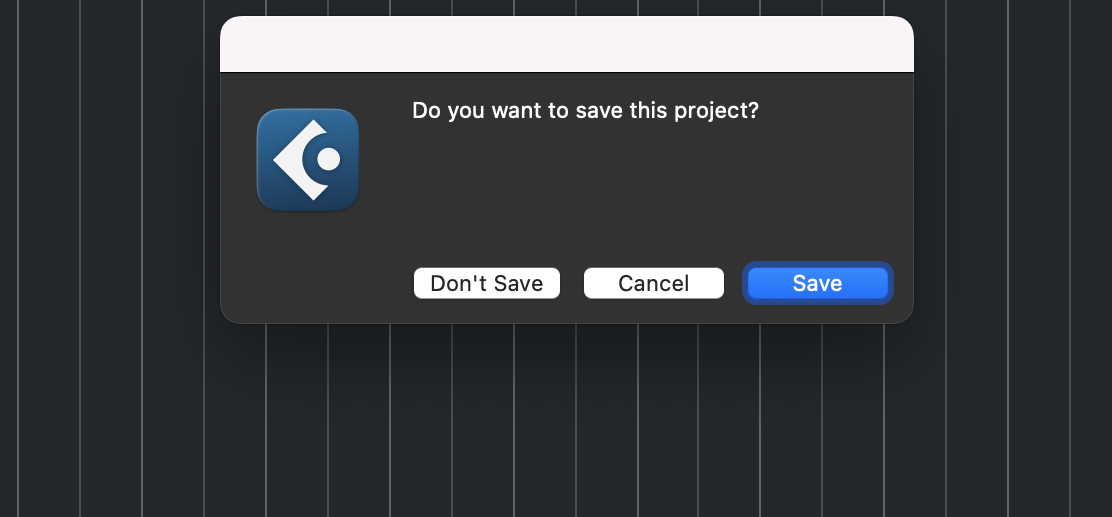Click the white Cancel button

point(654,283)
